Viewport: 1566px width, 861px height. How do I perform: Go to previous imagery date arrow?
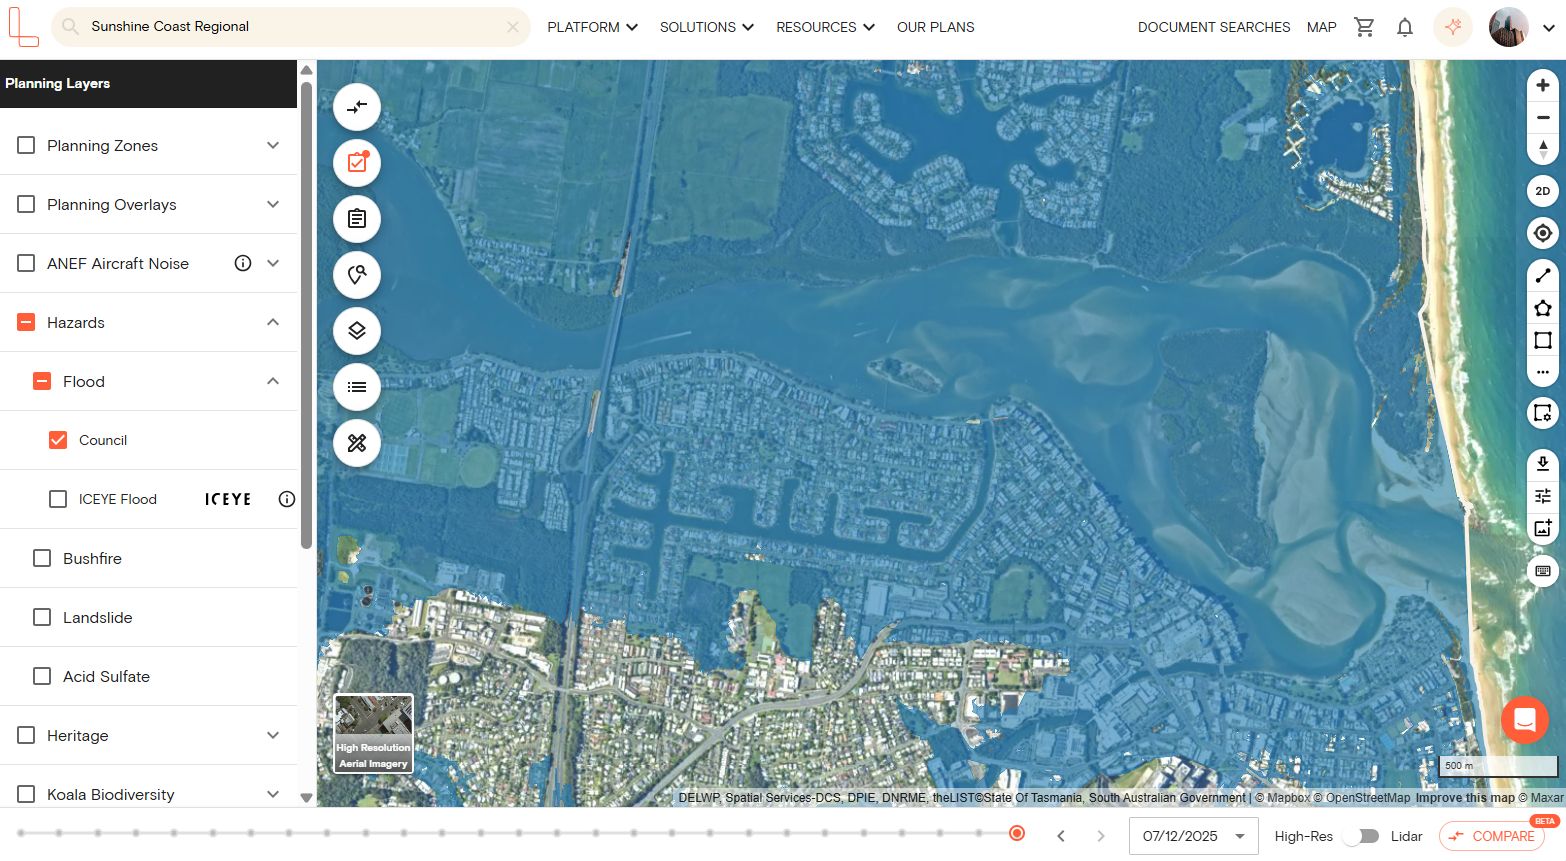[1061, 836]
